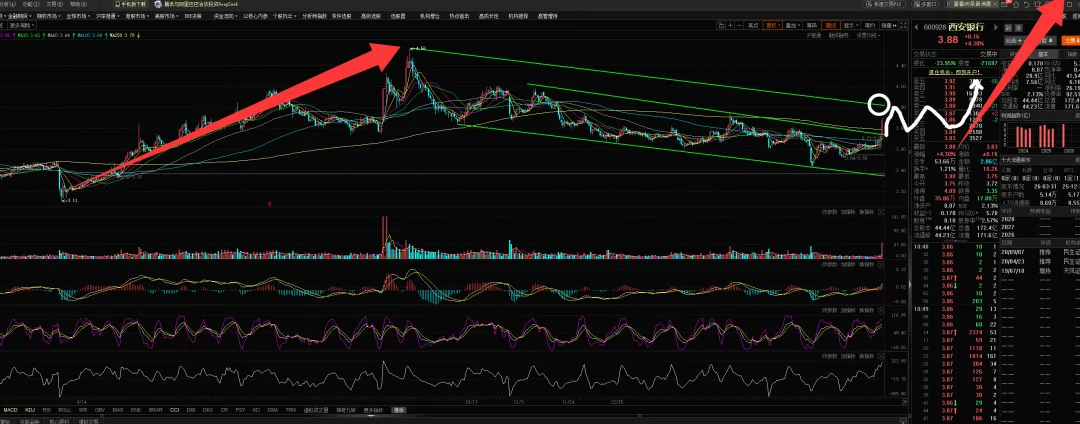Click the 多窗口 multi-window button
Viewport: 1080px width, 424px height.
tap(925, 4)
